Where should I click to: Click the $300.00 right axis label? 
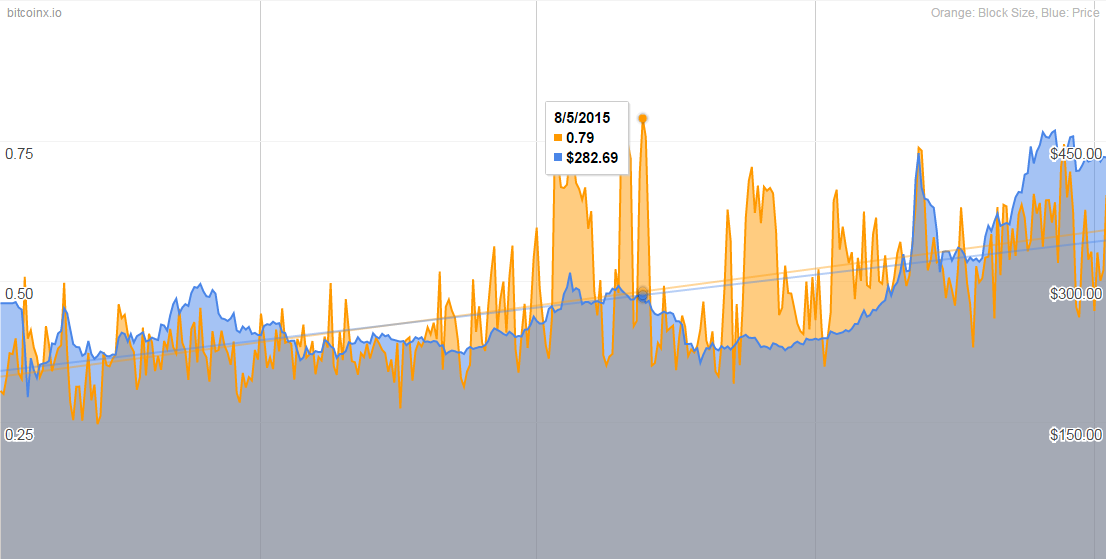coord(1076,294)
